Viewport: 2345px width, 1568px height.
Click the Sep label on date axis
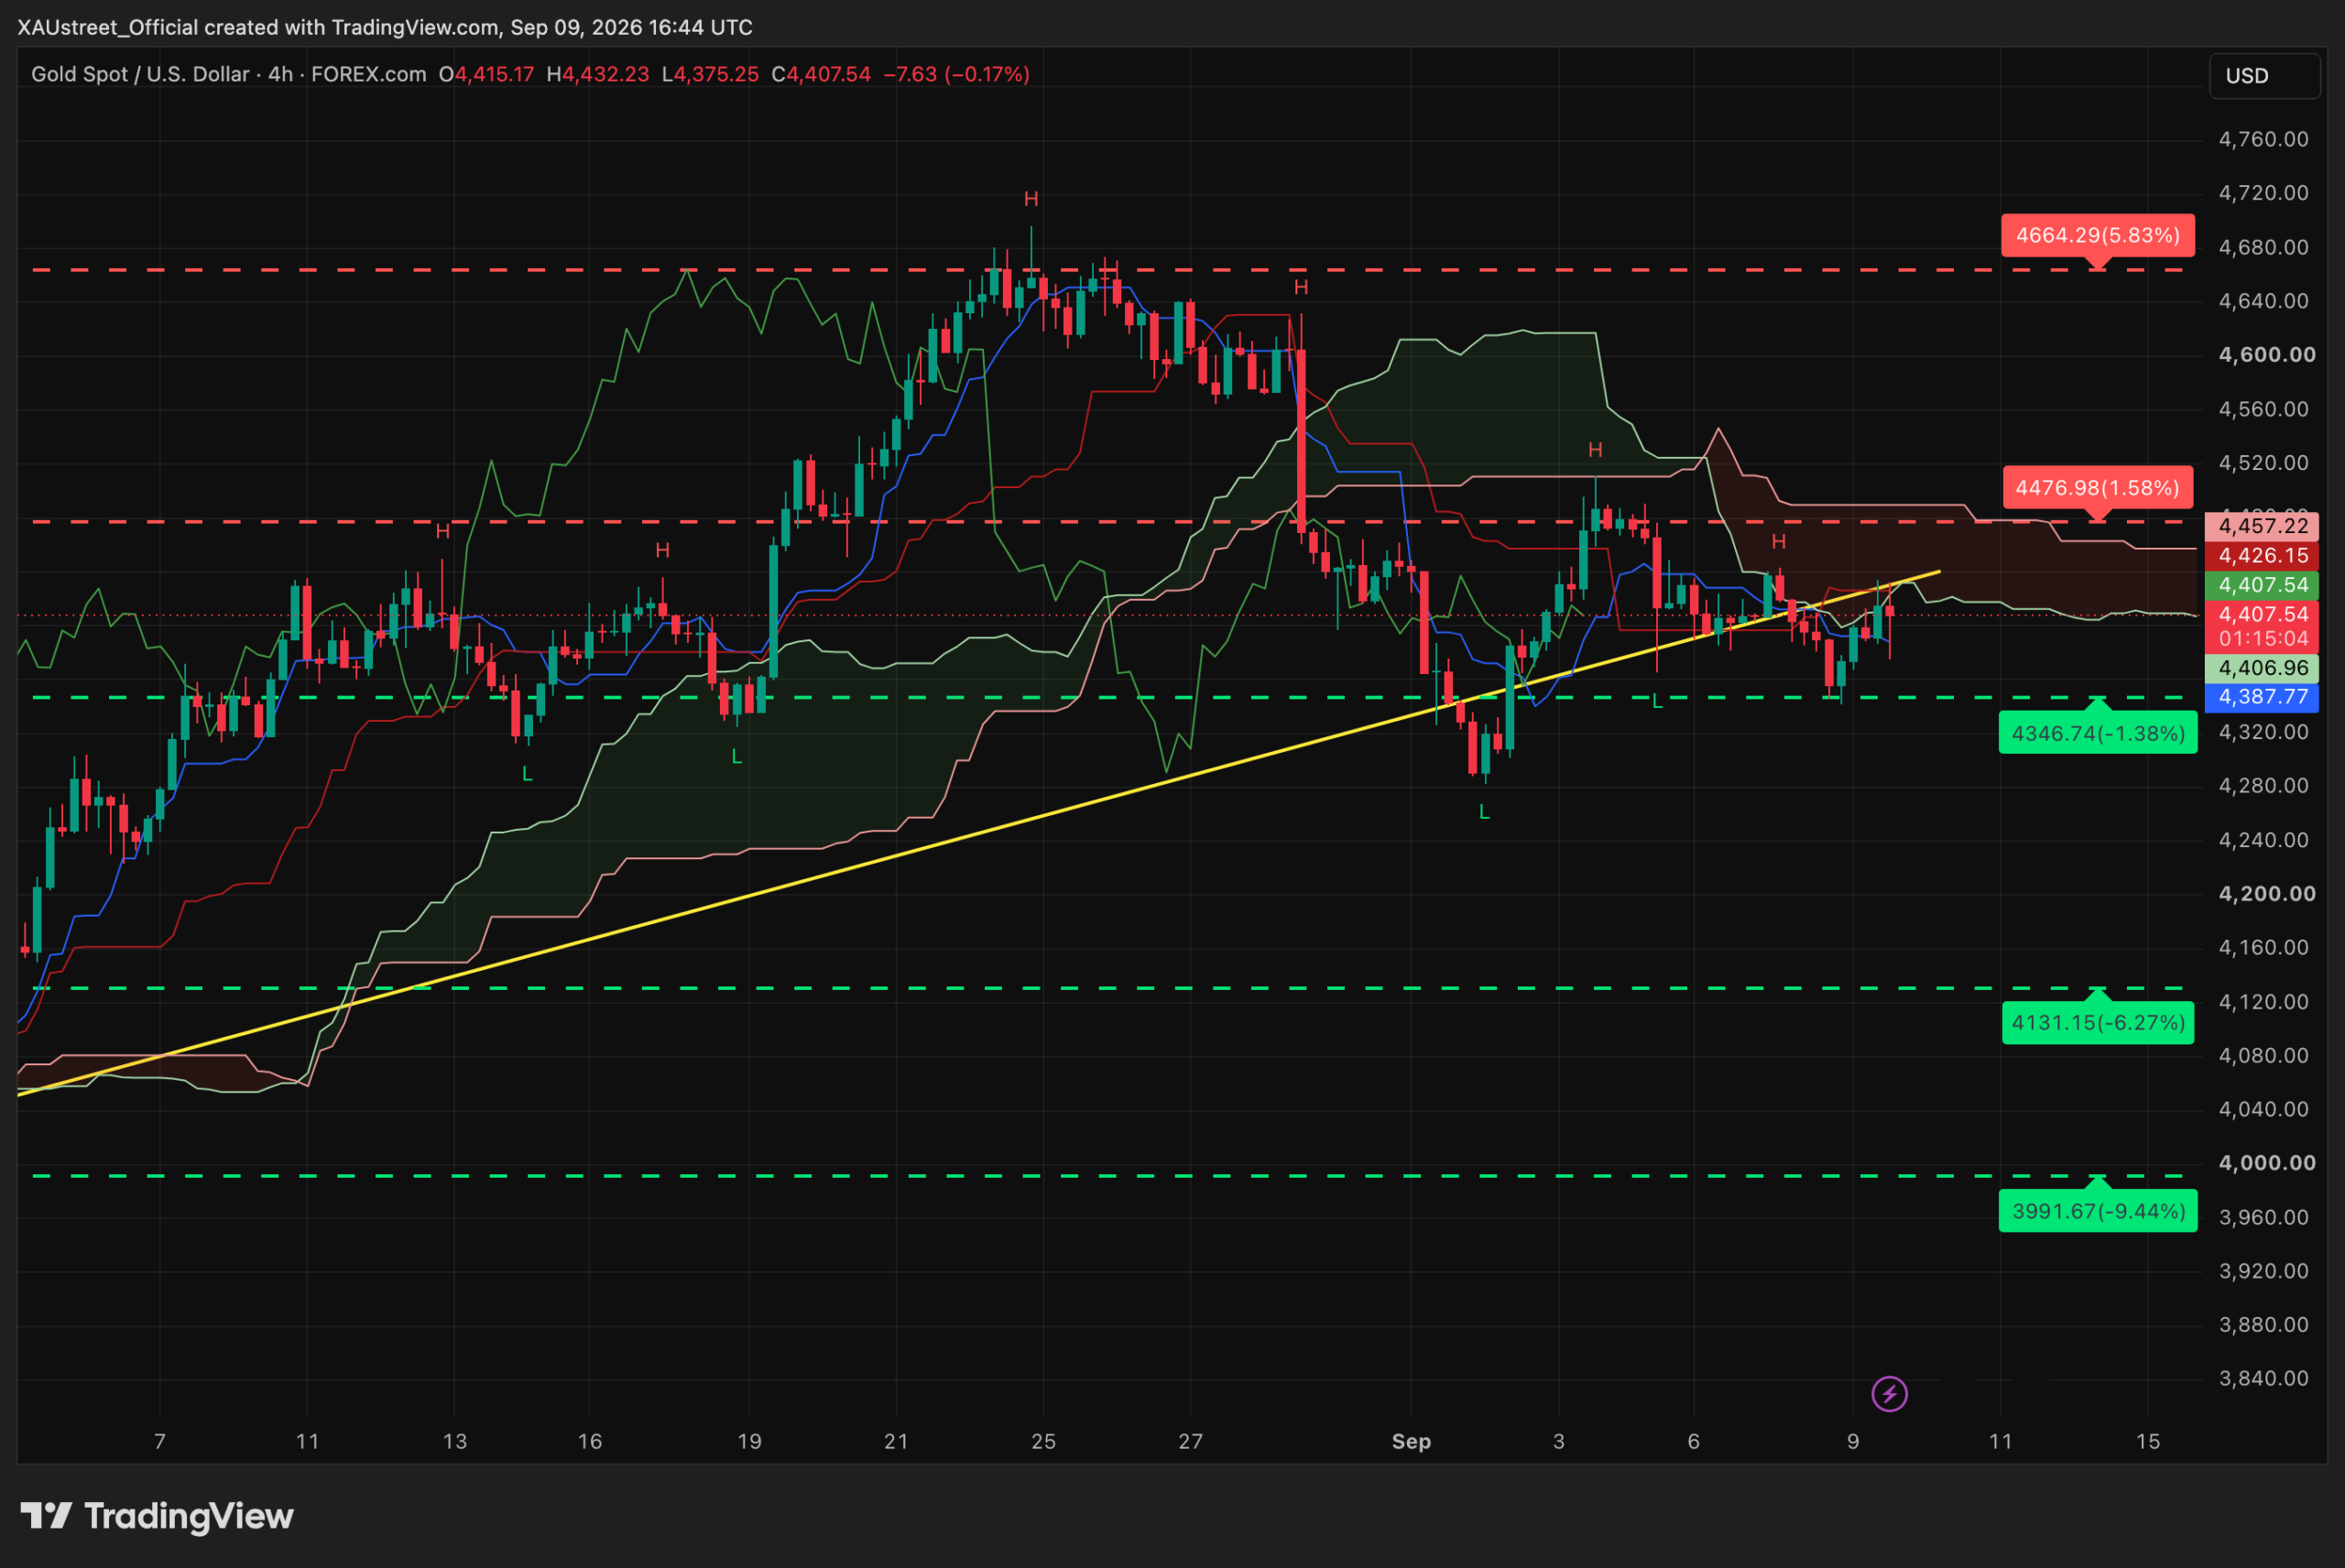click(x=1411, y=1441)
